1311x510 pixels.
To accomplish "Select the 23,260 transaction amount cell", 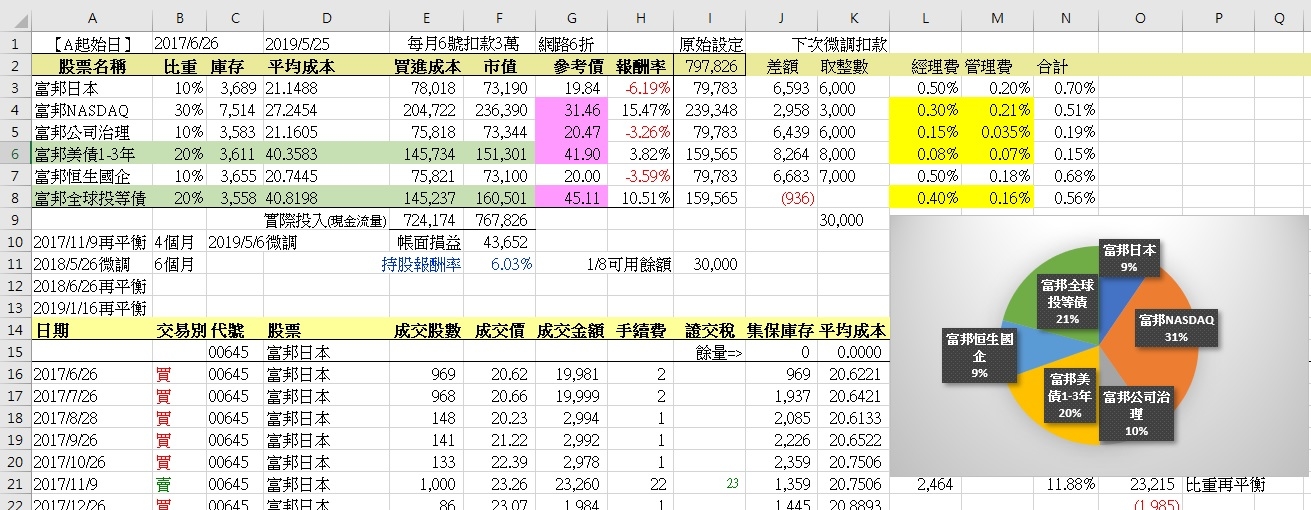I will 571,484.
